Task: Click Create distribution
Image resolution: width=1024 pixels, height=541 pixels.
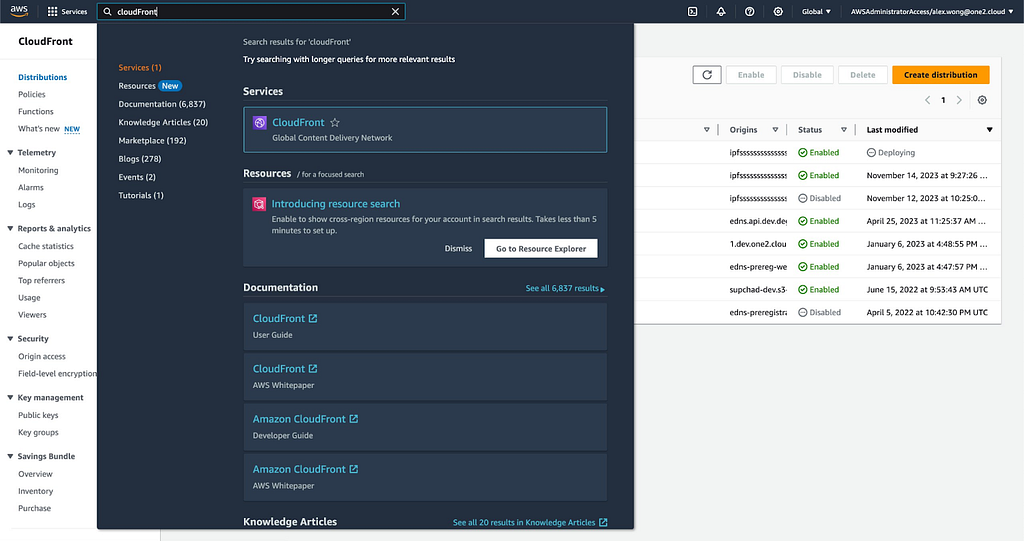Action: [940, 74]
